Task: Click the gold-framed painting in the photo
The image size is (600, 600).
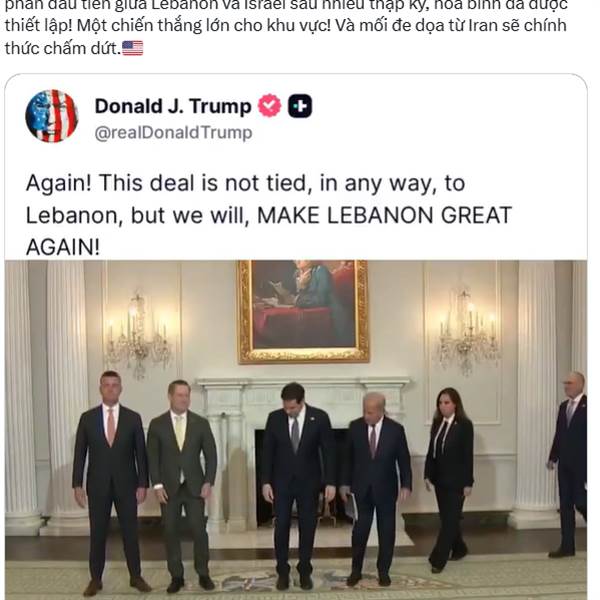Action: (x=303, y=311)
